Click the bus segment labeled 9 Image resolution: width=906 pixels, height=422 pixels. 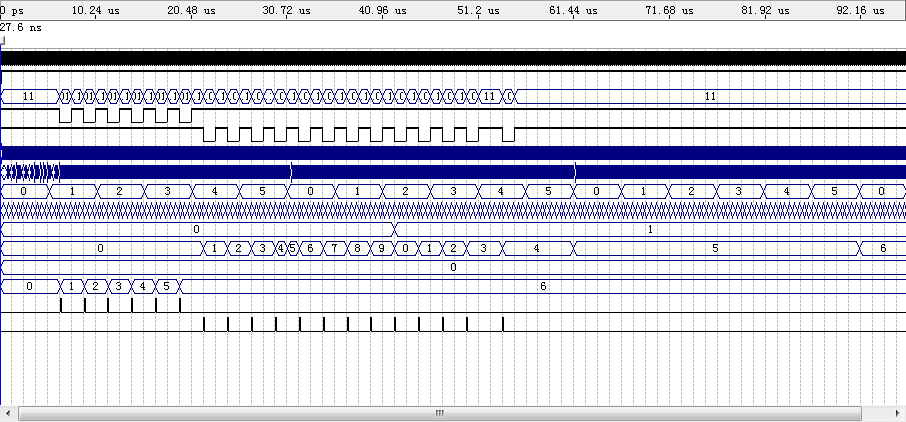[381, 249]
